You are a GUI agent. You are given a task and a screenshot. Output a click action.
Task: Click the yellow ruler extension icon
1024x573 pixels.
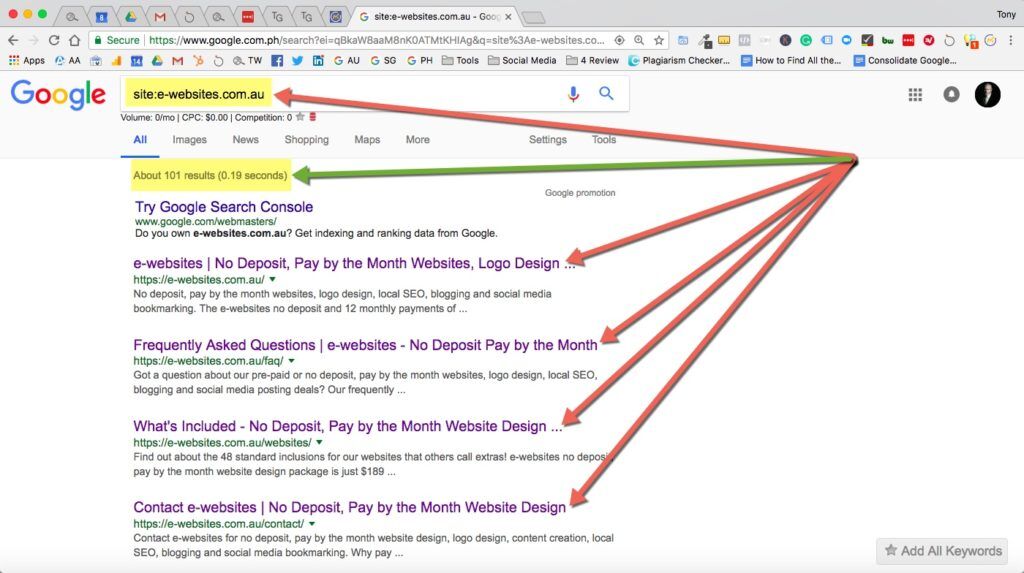[724, 41]
